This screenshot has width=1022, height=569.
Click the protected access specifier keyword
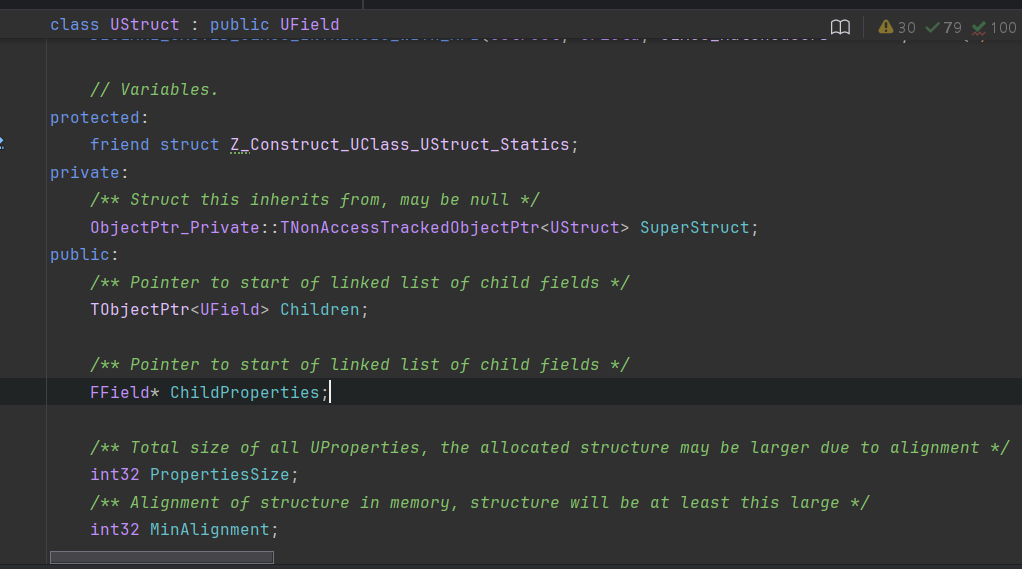point(95,117)
